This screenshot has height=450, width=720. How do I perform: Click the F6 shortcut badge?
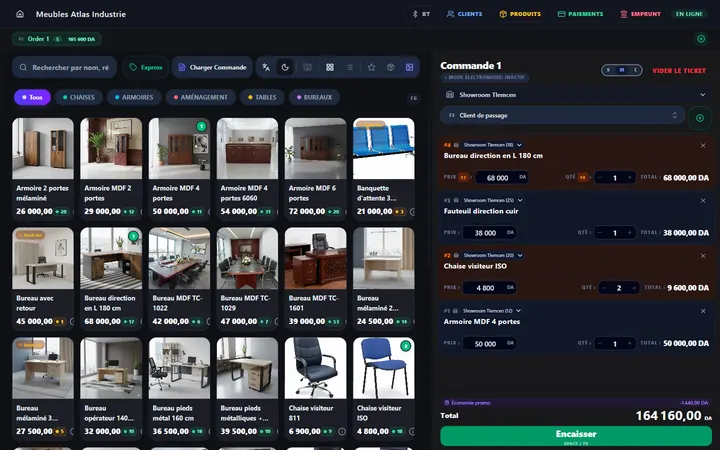pos(413,98)
